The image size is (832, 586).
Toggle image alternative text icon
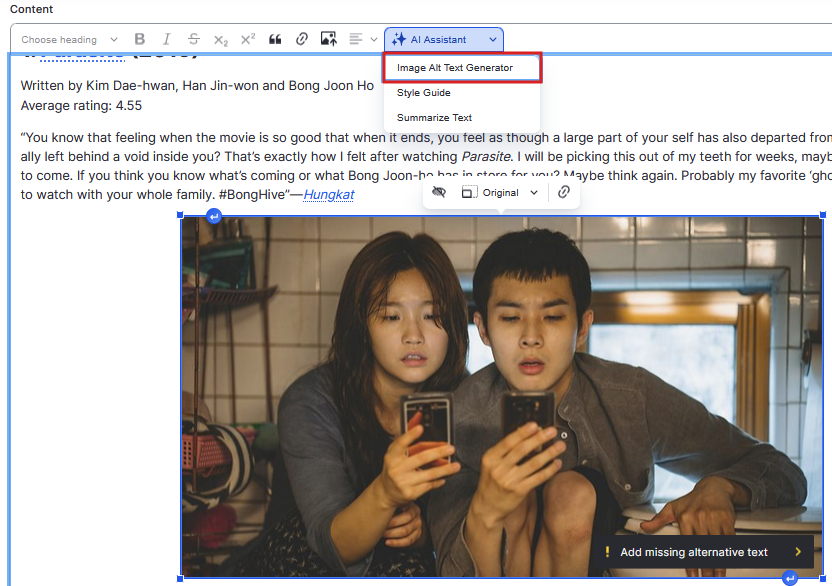coord(439,193)
